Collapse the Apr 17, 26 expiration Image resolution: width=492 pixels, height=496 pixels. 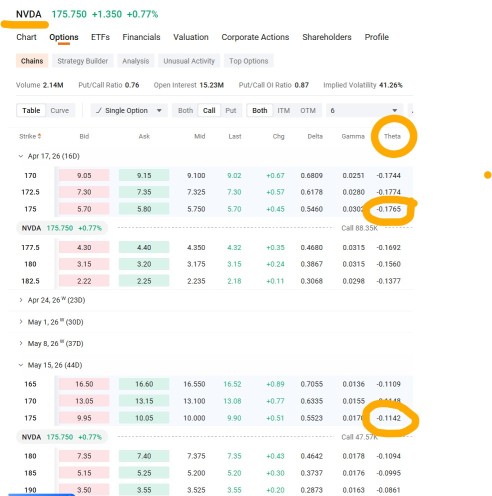(x=21, y=156)
